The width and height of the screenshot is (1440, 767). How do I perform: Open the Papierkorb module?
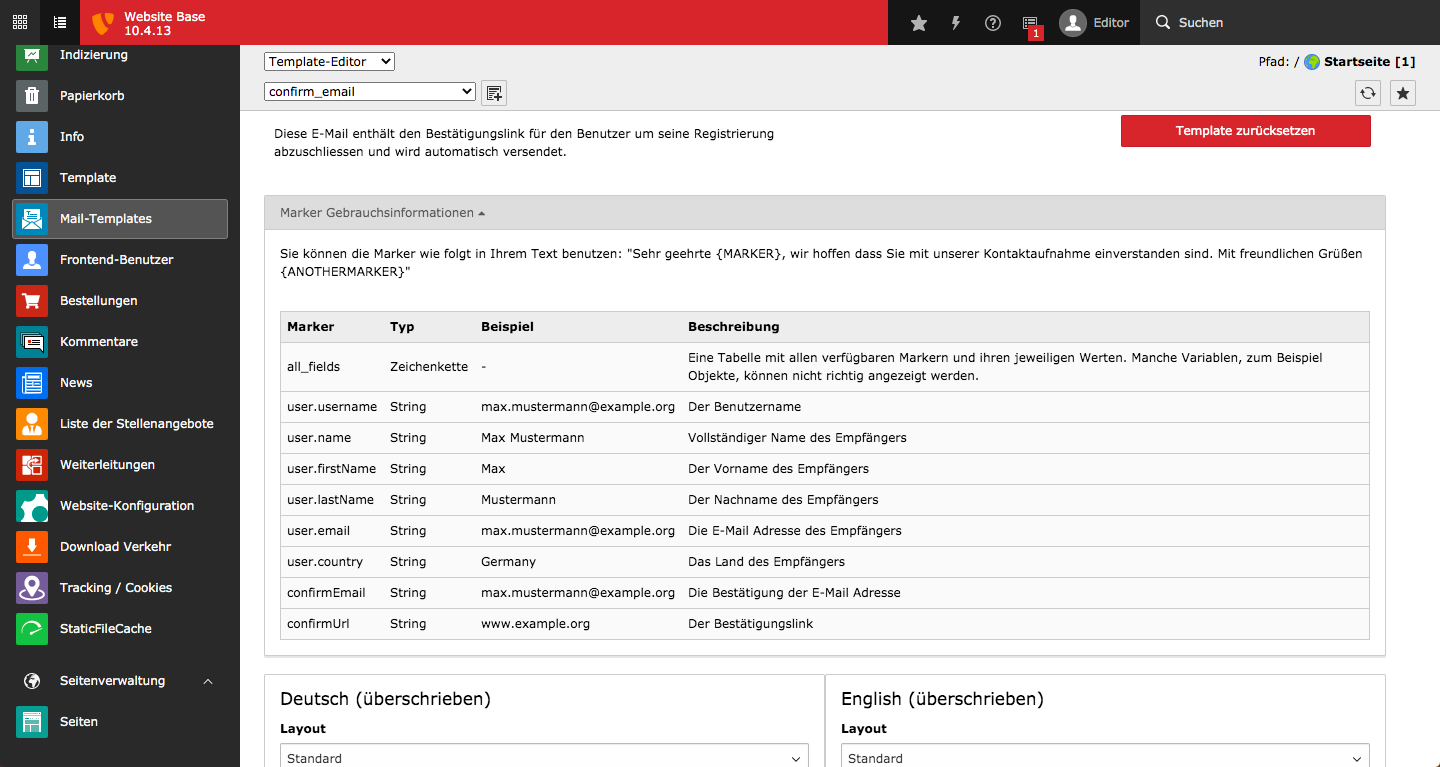[120, 96]
